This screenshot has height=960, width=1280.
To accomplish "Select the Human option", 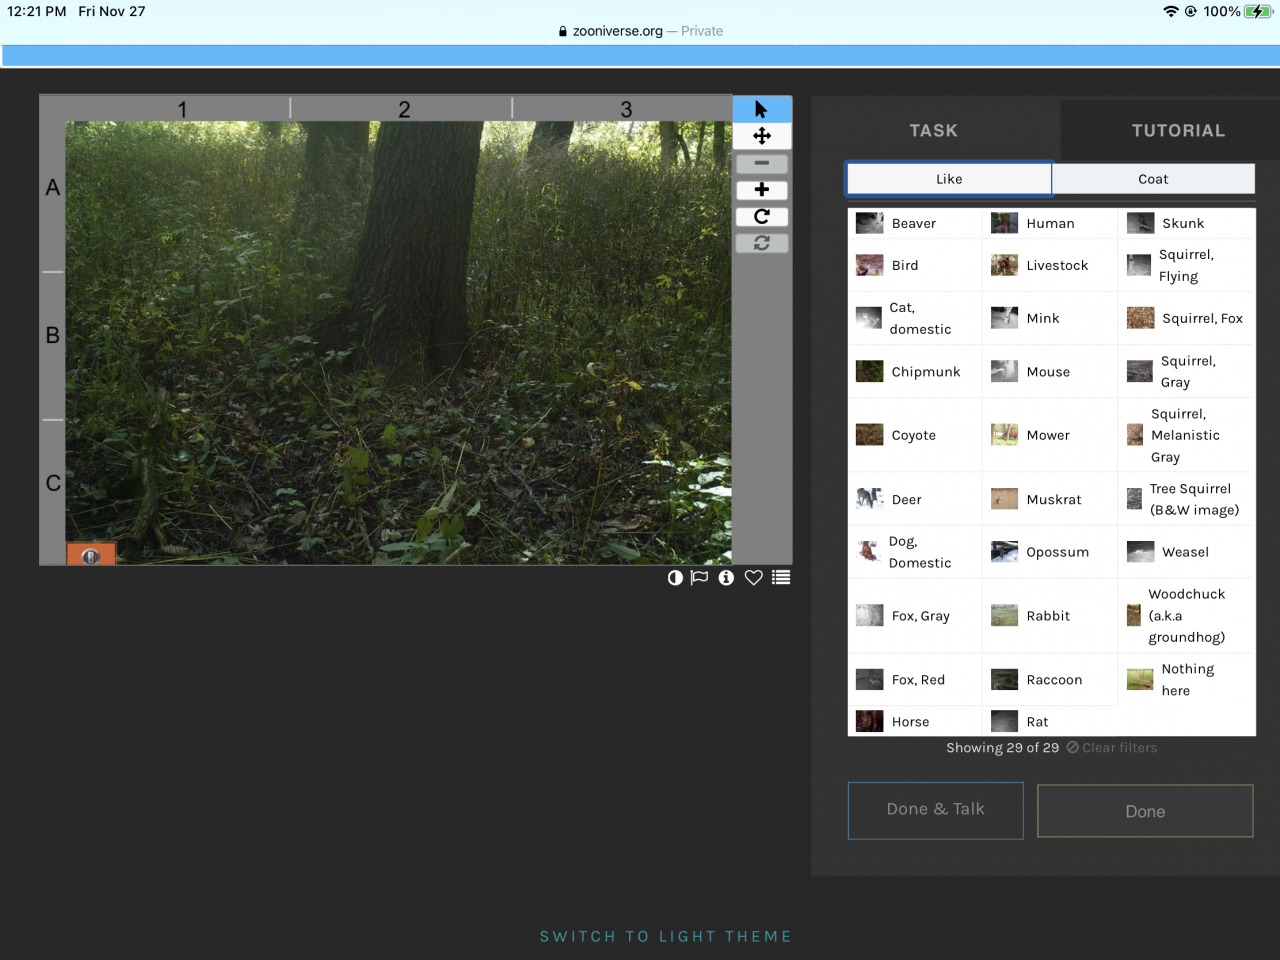I will point(1050,223).
